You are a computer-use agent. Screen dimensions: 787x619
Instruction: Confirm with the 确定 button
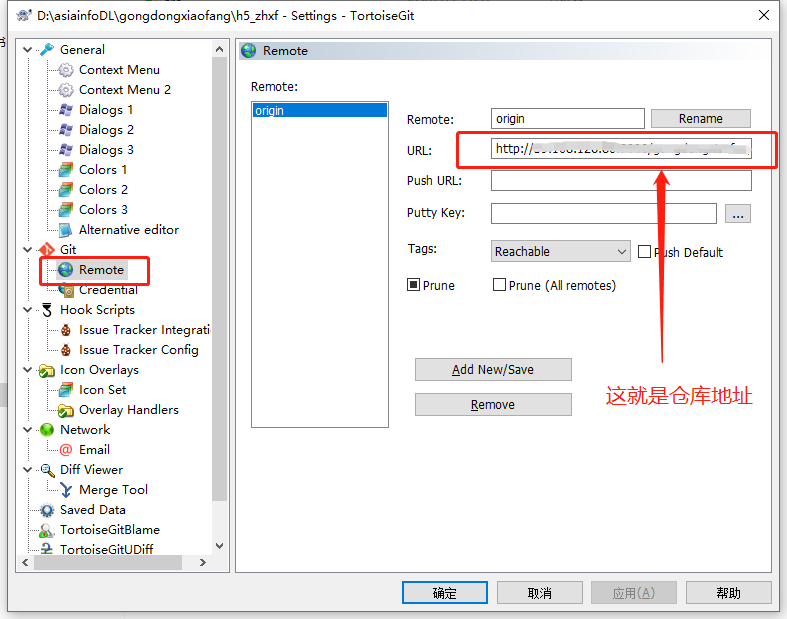445,593
